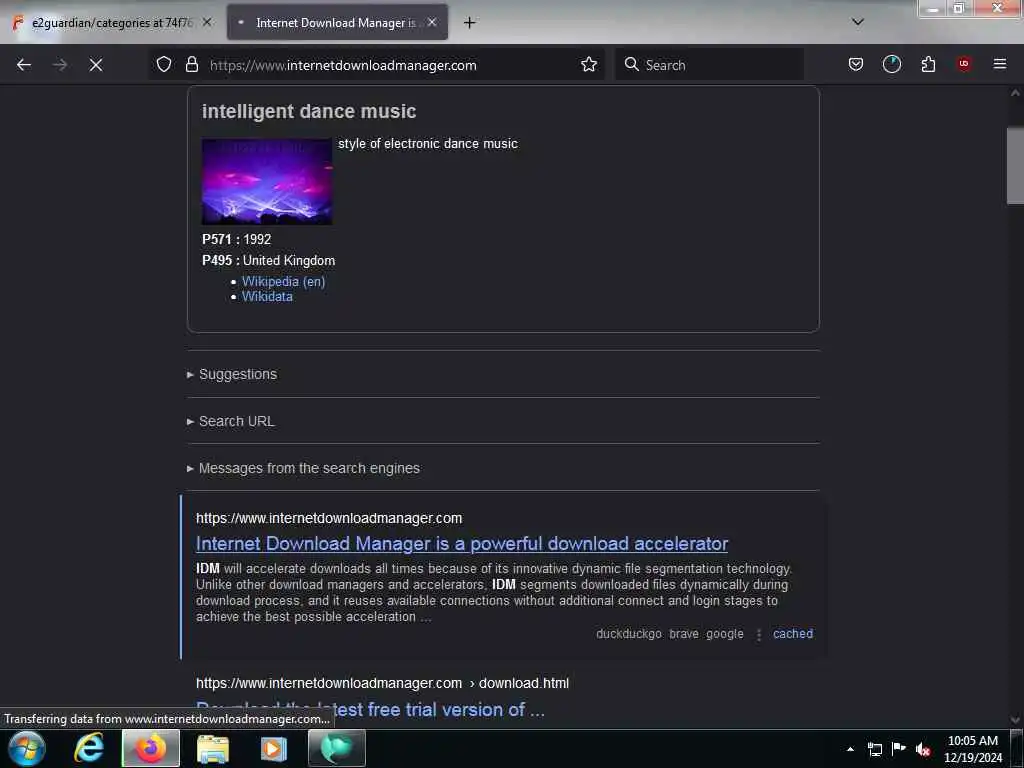
Task: Bookmark this page with the star
Action: tap(589, 64)
